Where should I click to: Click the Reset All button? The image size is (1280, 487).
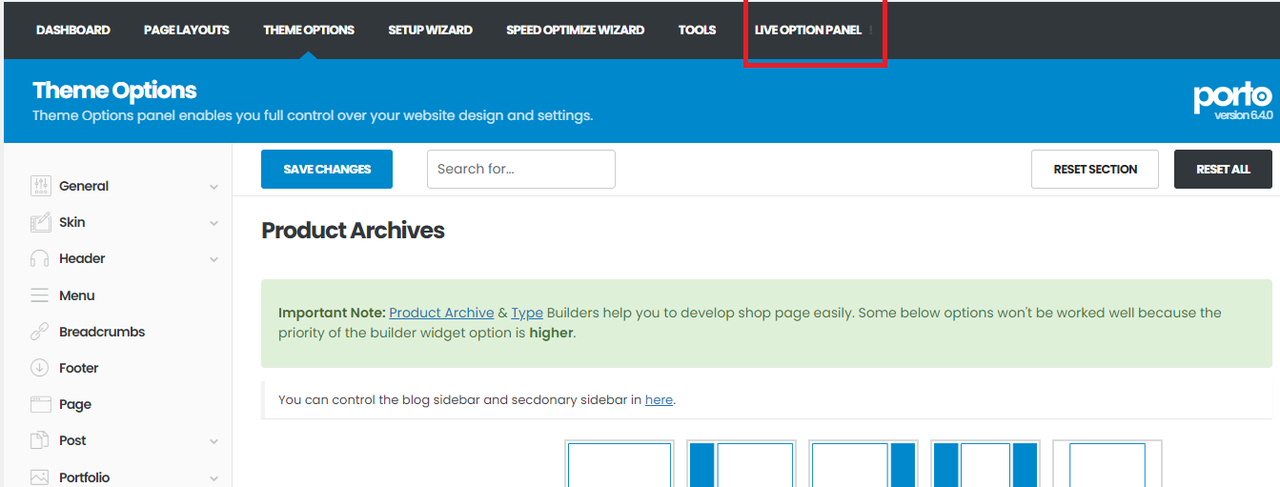(1223, 169)
